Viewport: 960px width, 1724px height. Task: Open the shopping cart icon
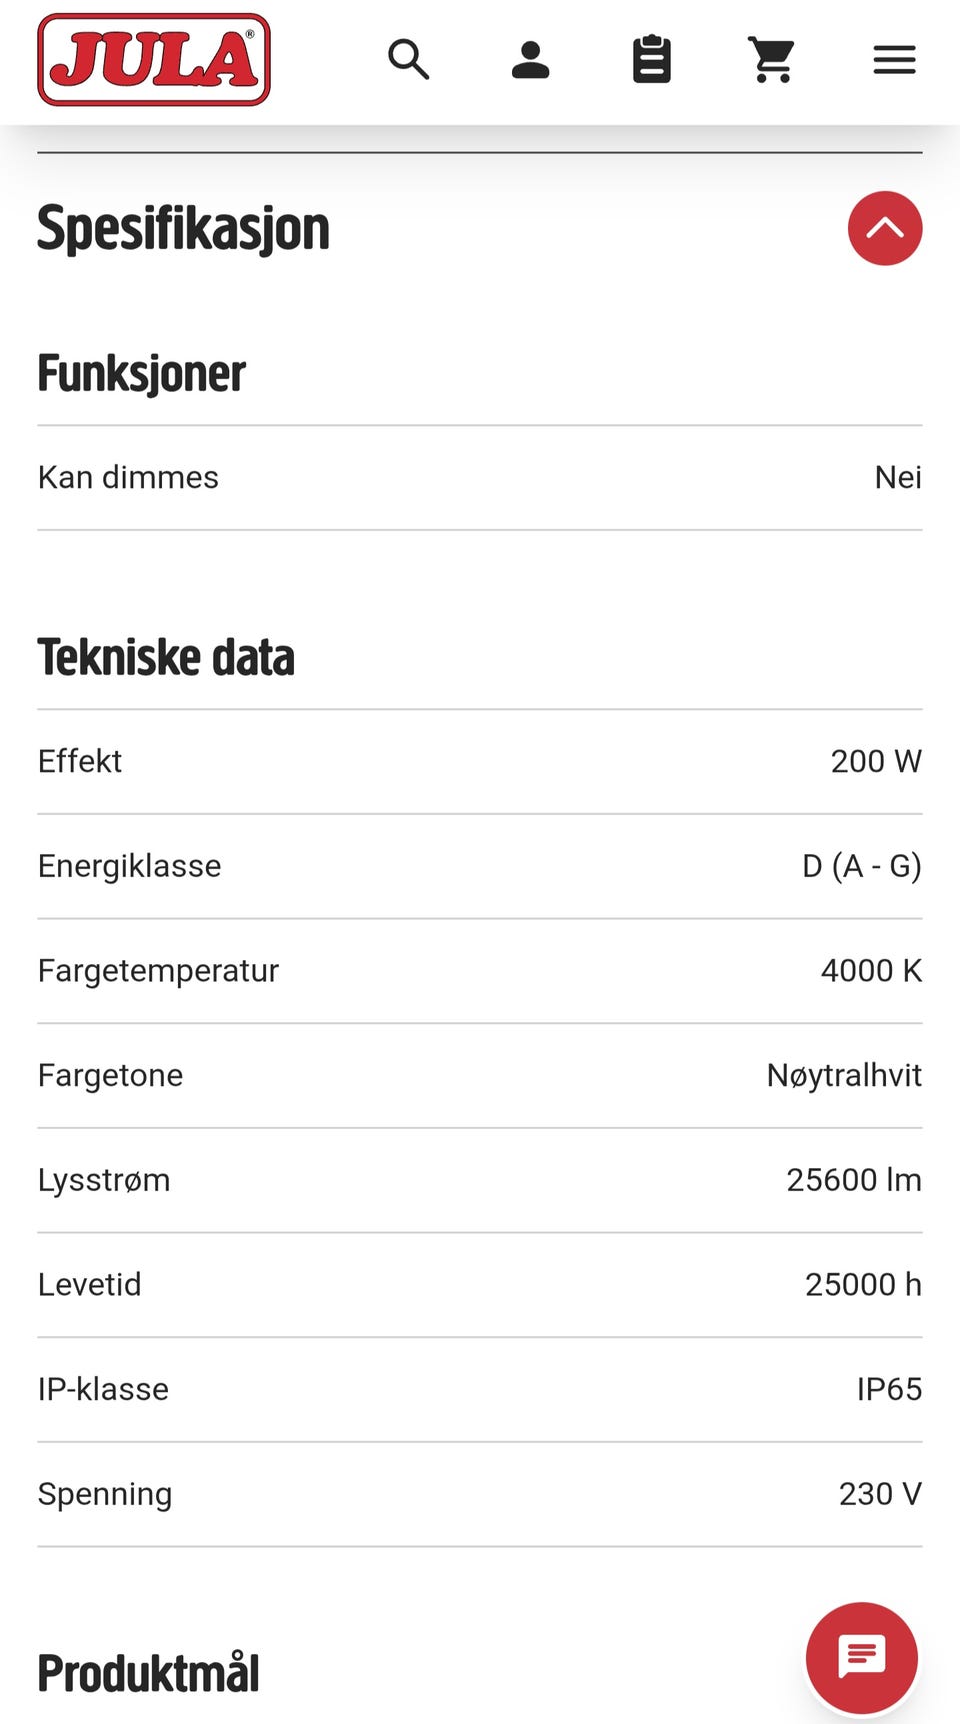(x=772, y=60)
